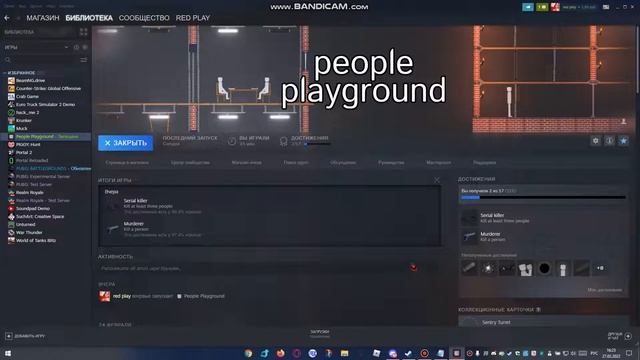
Task: Click the blue ЗАКРЫТЬ (Close game) button
Action: 126,143
